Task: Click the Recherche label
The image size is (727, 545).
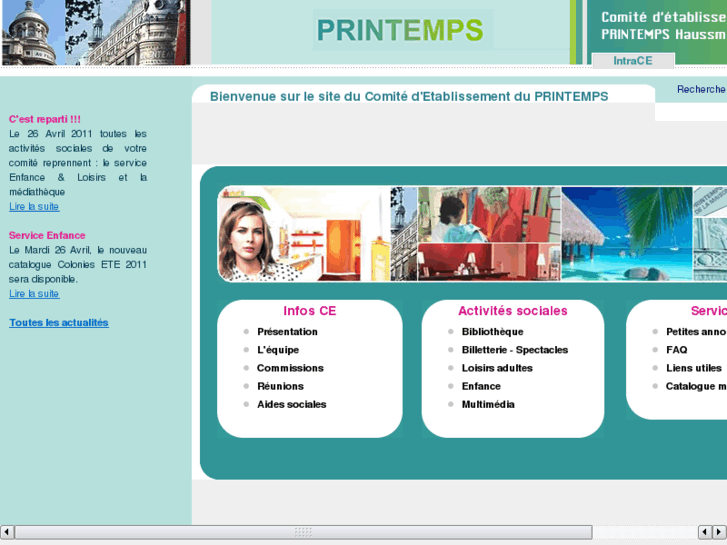Action: pos(701,89)
